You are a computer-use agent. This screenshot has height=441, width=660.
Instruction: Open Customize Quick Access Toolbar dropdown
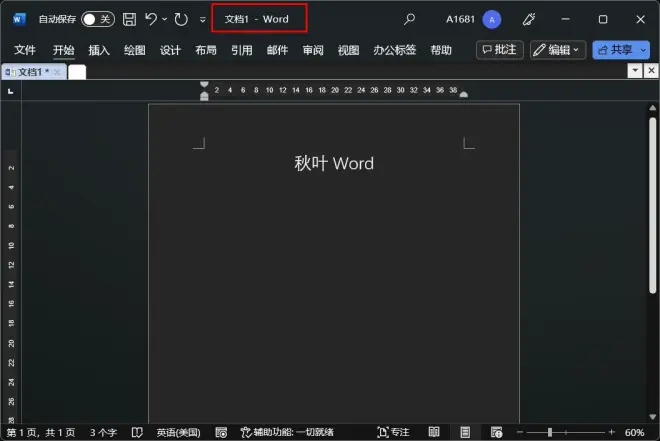(202, 19)
